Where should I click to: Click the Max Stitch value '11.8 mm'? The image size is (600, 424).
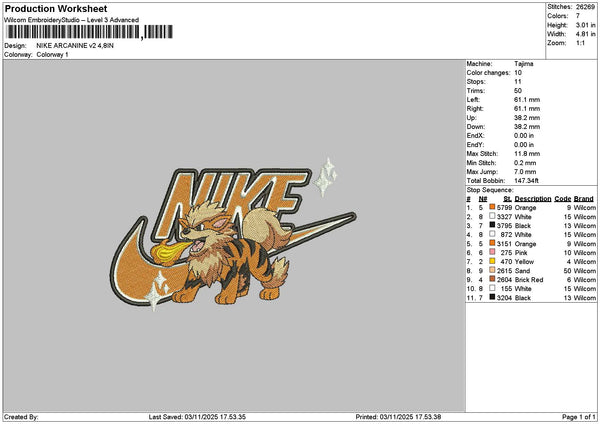527,153
